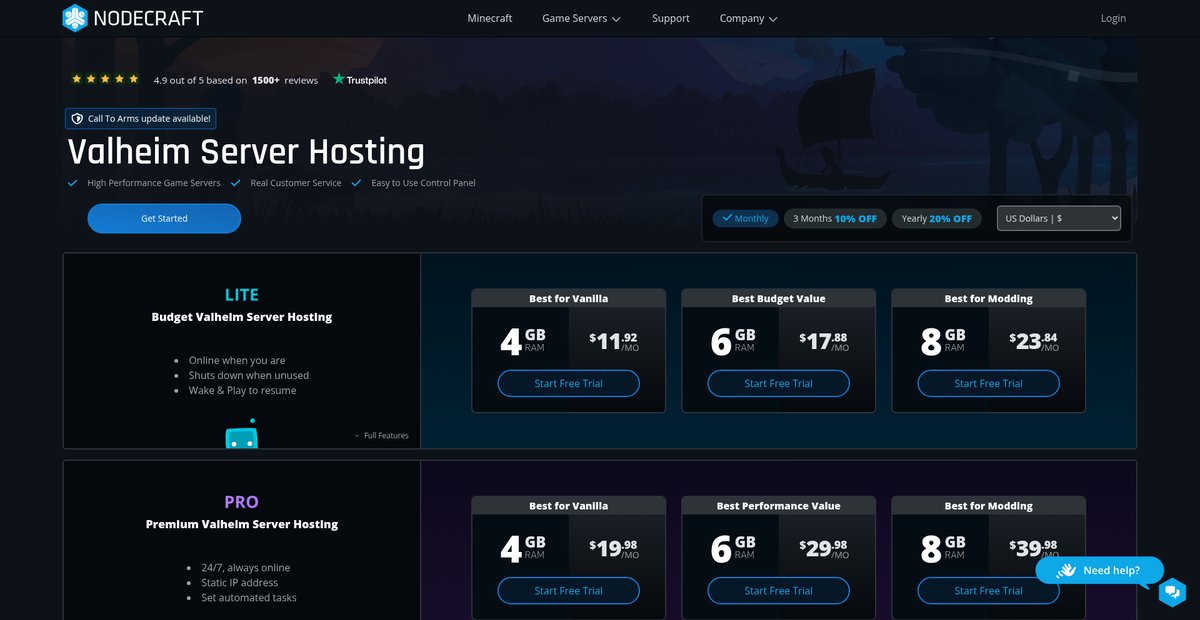Open the Support nav item
The image size is (1200, 620).
(671, 18)
